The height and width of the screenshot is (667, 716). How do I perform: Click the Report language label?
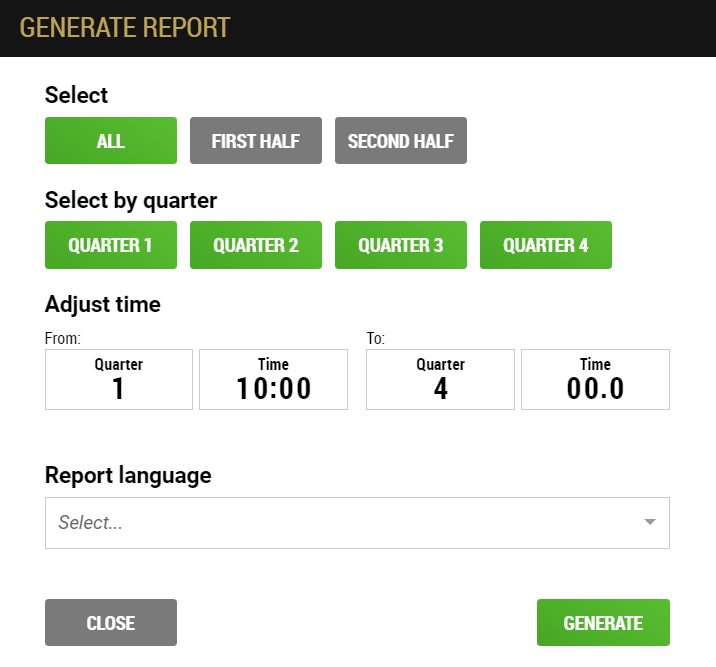point(128,476)
